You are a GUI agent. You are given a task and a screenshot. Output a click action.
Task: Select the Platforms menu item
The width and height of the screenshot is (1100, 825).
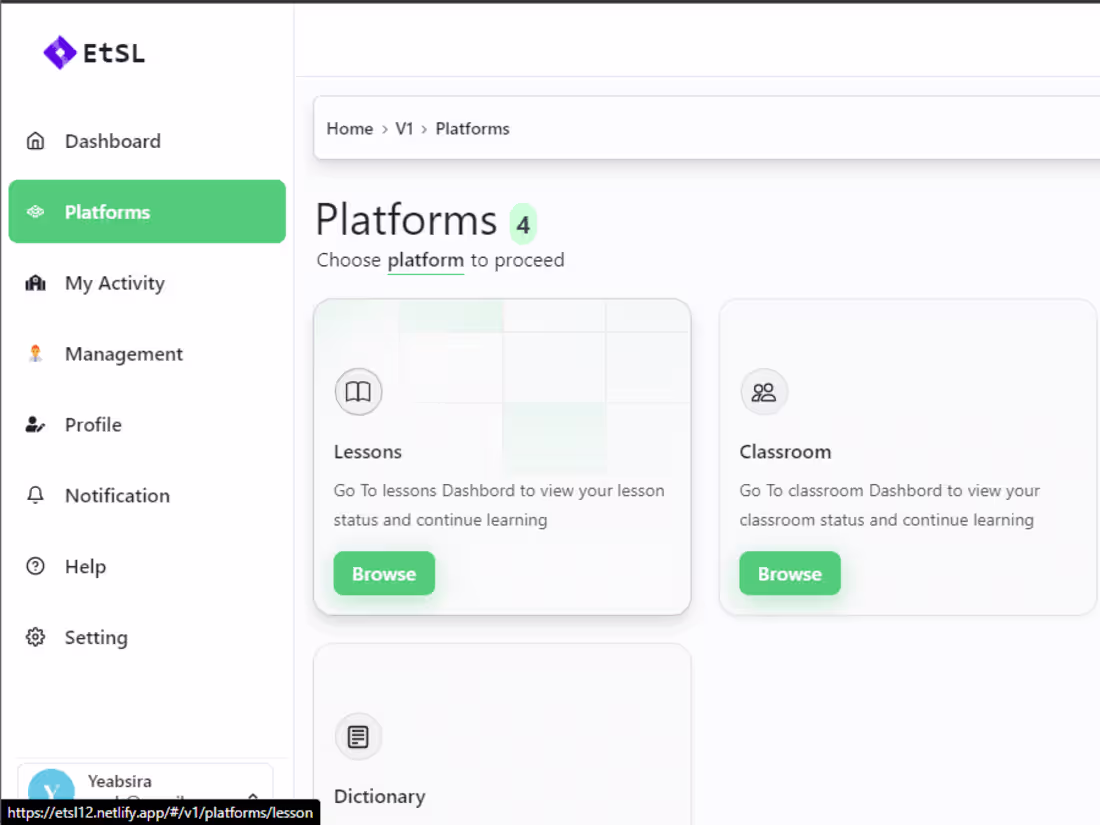[x=147, y=212]
